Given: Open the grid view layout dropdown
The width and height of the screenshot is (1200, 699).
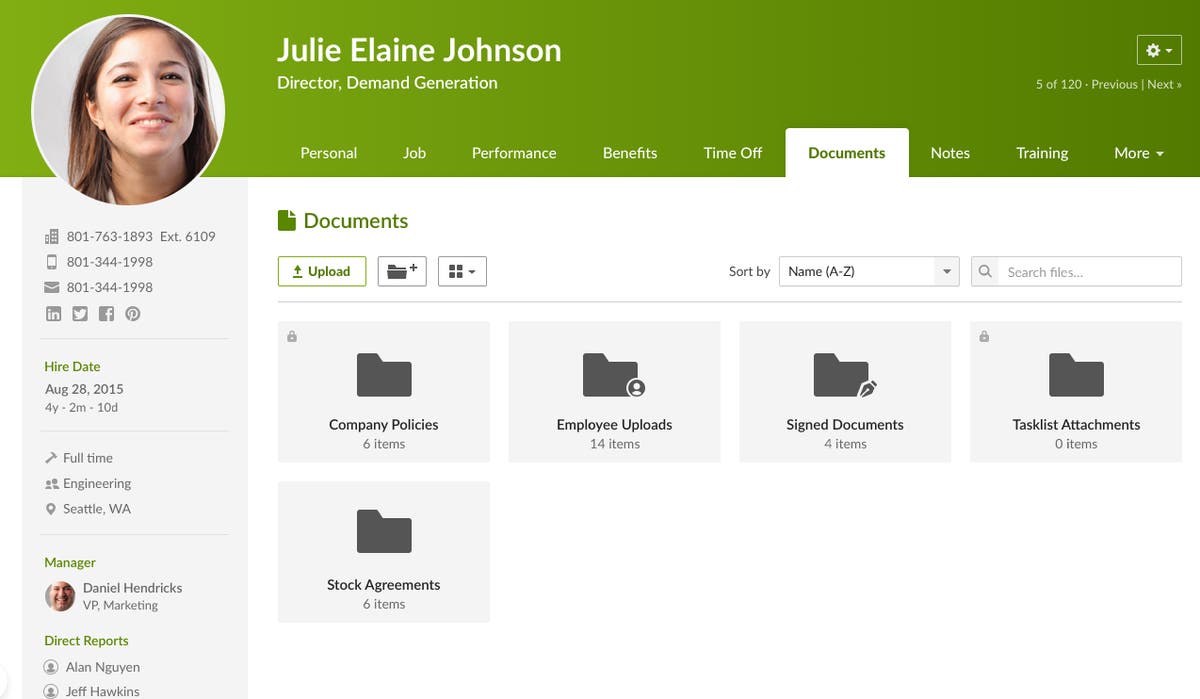Looking at the screenshot, I should (x=462, y=270).
